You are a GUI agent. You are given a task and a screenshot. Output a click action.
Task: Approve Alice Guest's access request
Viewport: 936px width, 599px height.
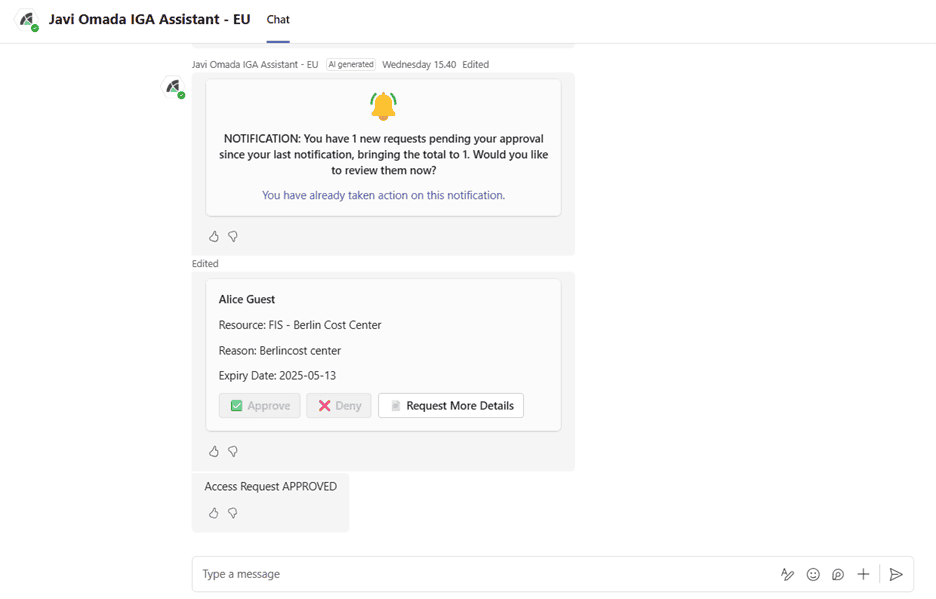[260, 406]
